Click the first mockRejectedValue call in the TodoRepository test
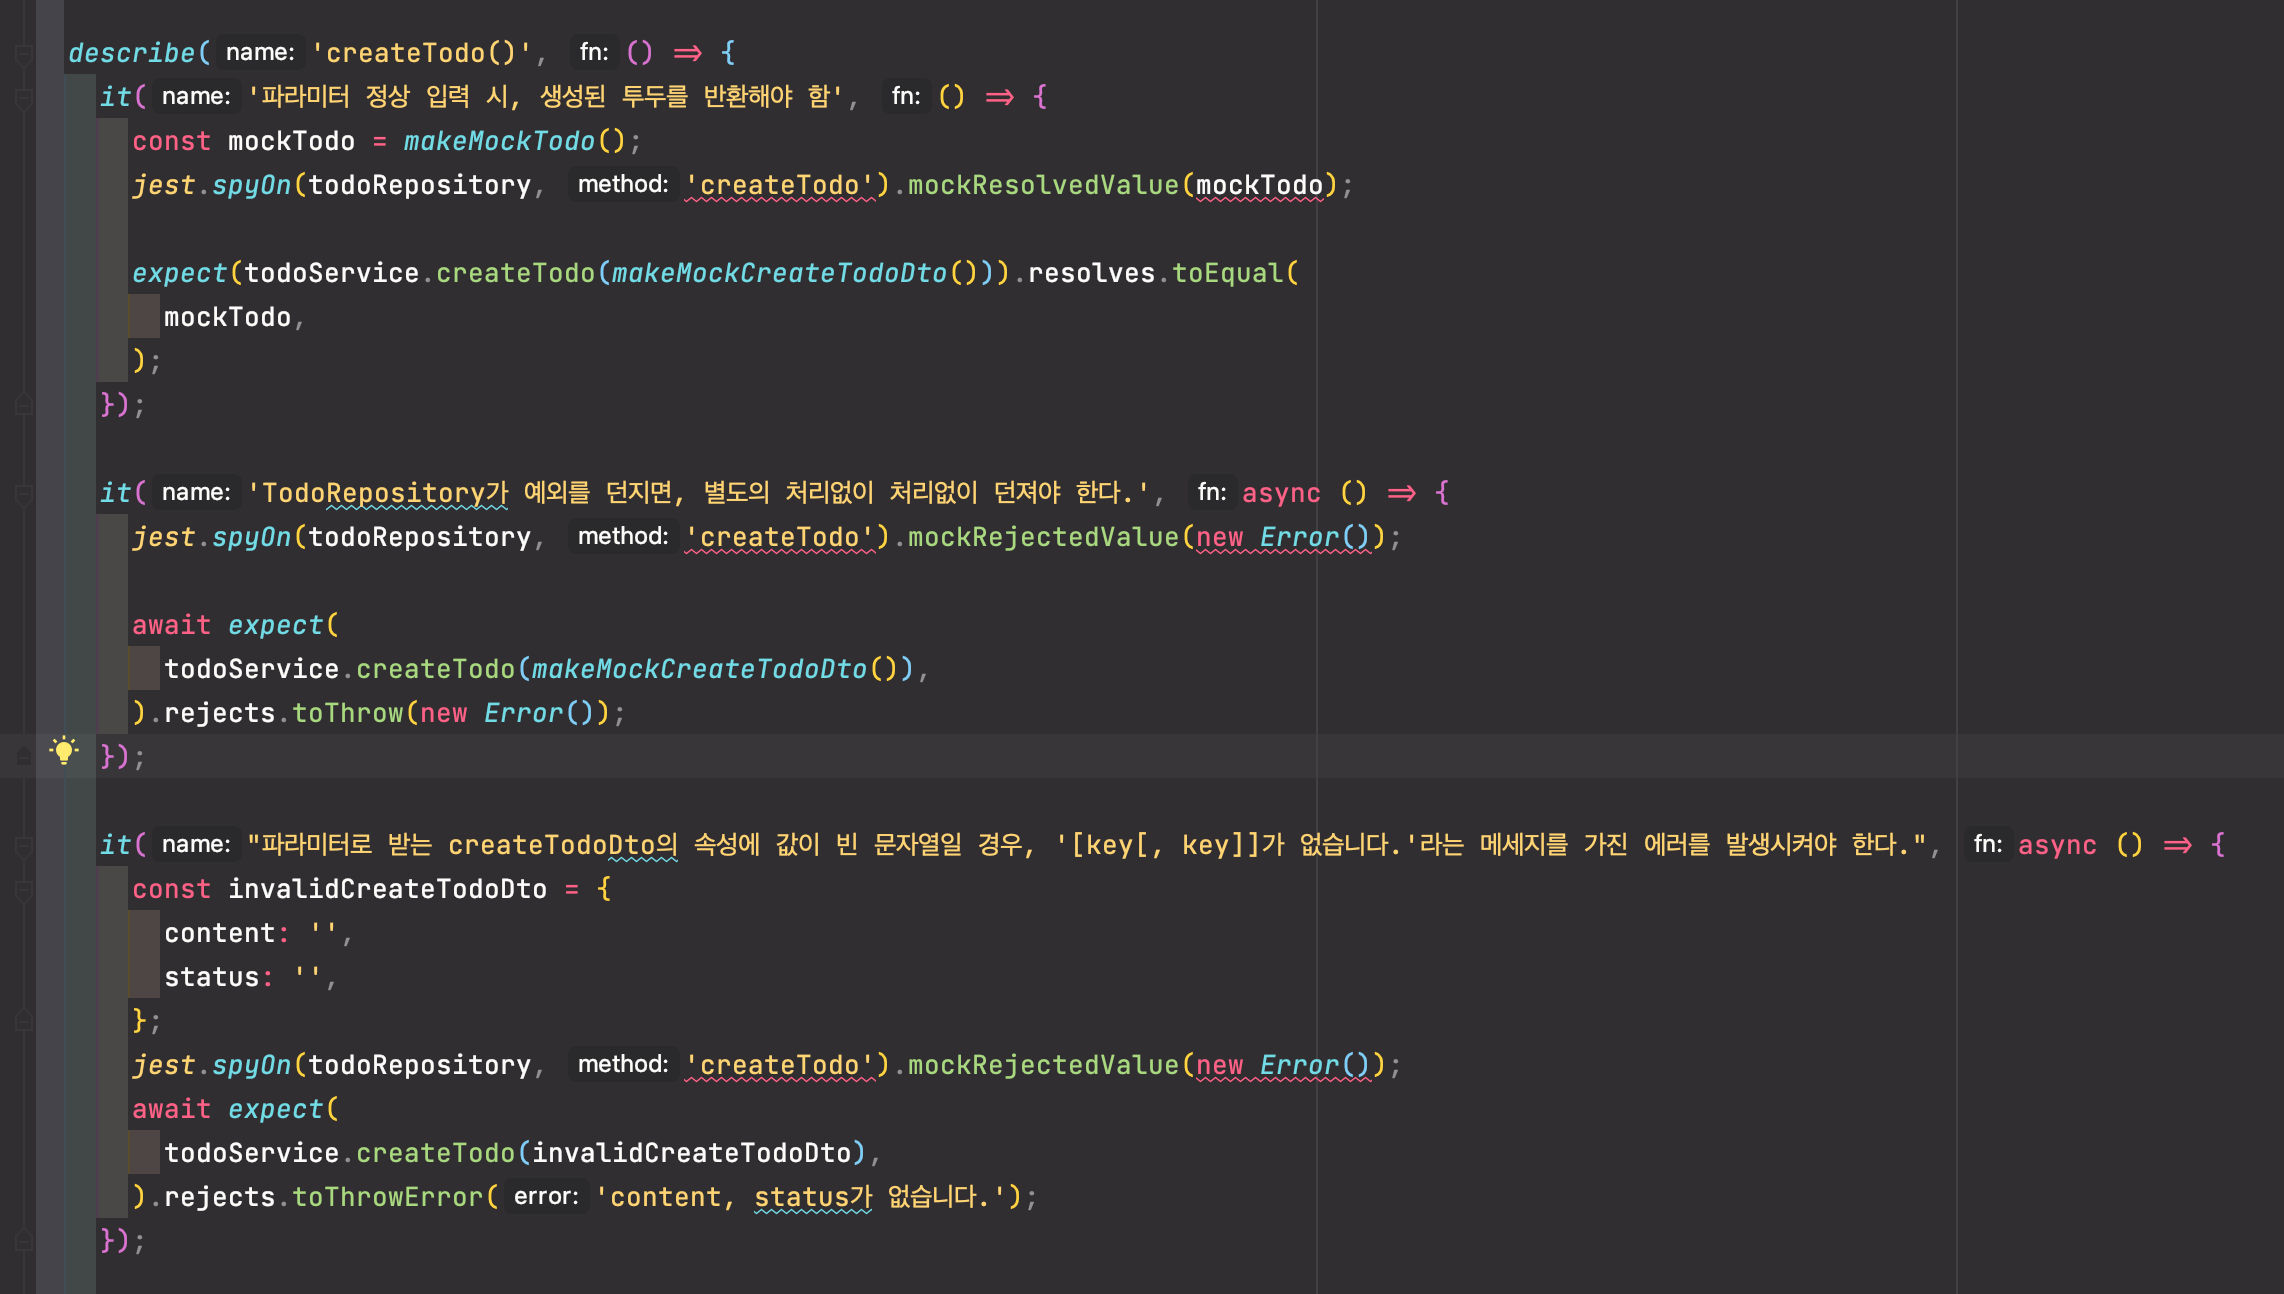This screenshot has height=1294, width=2284. coord(1043,537)
